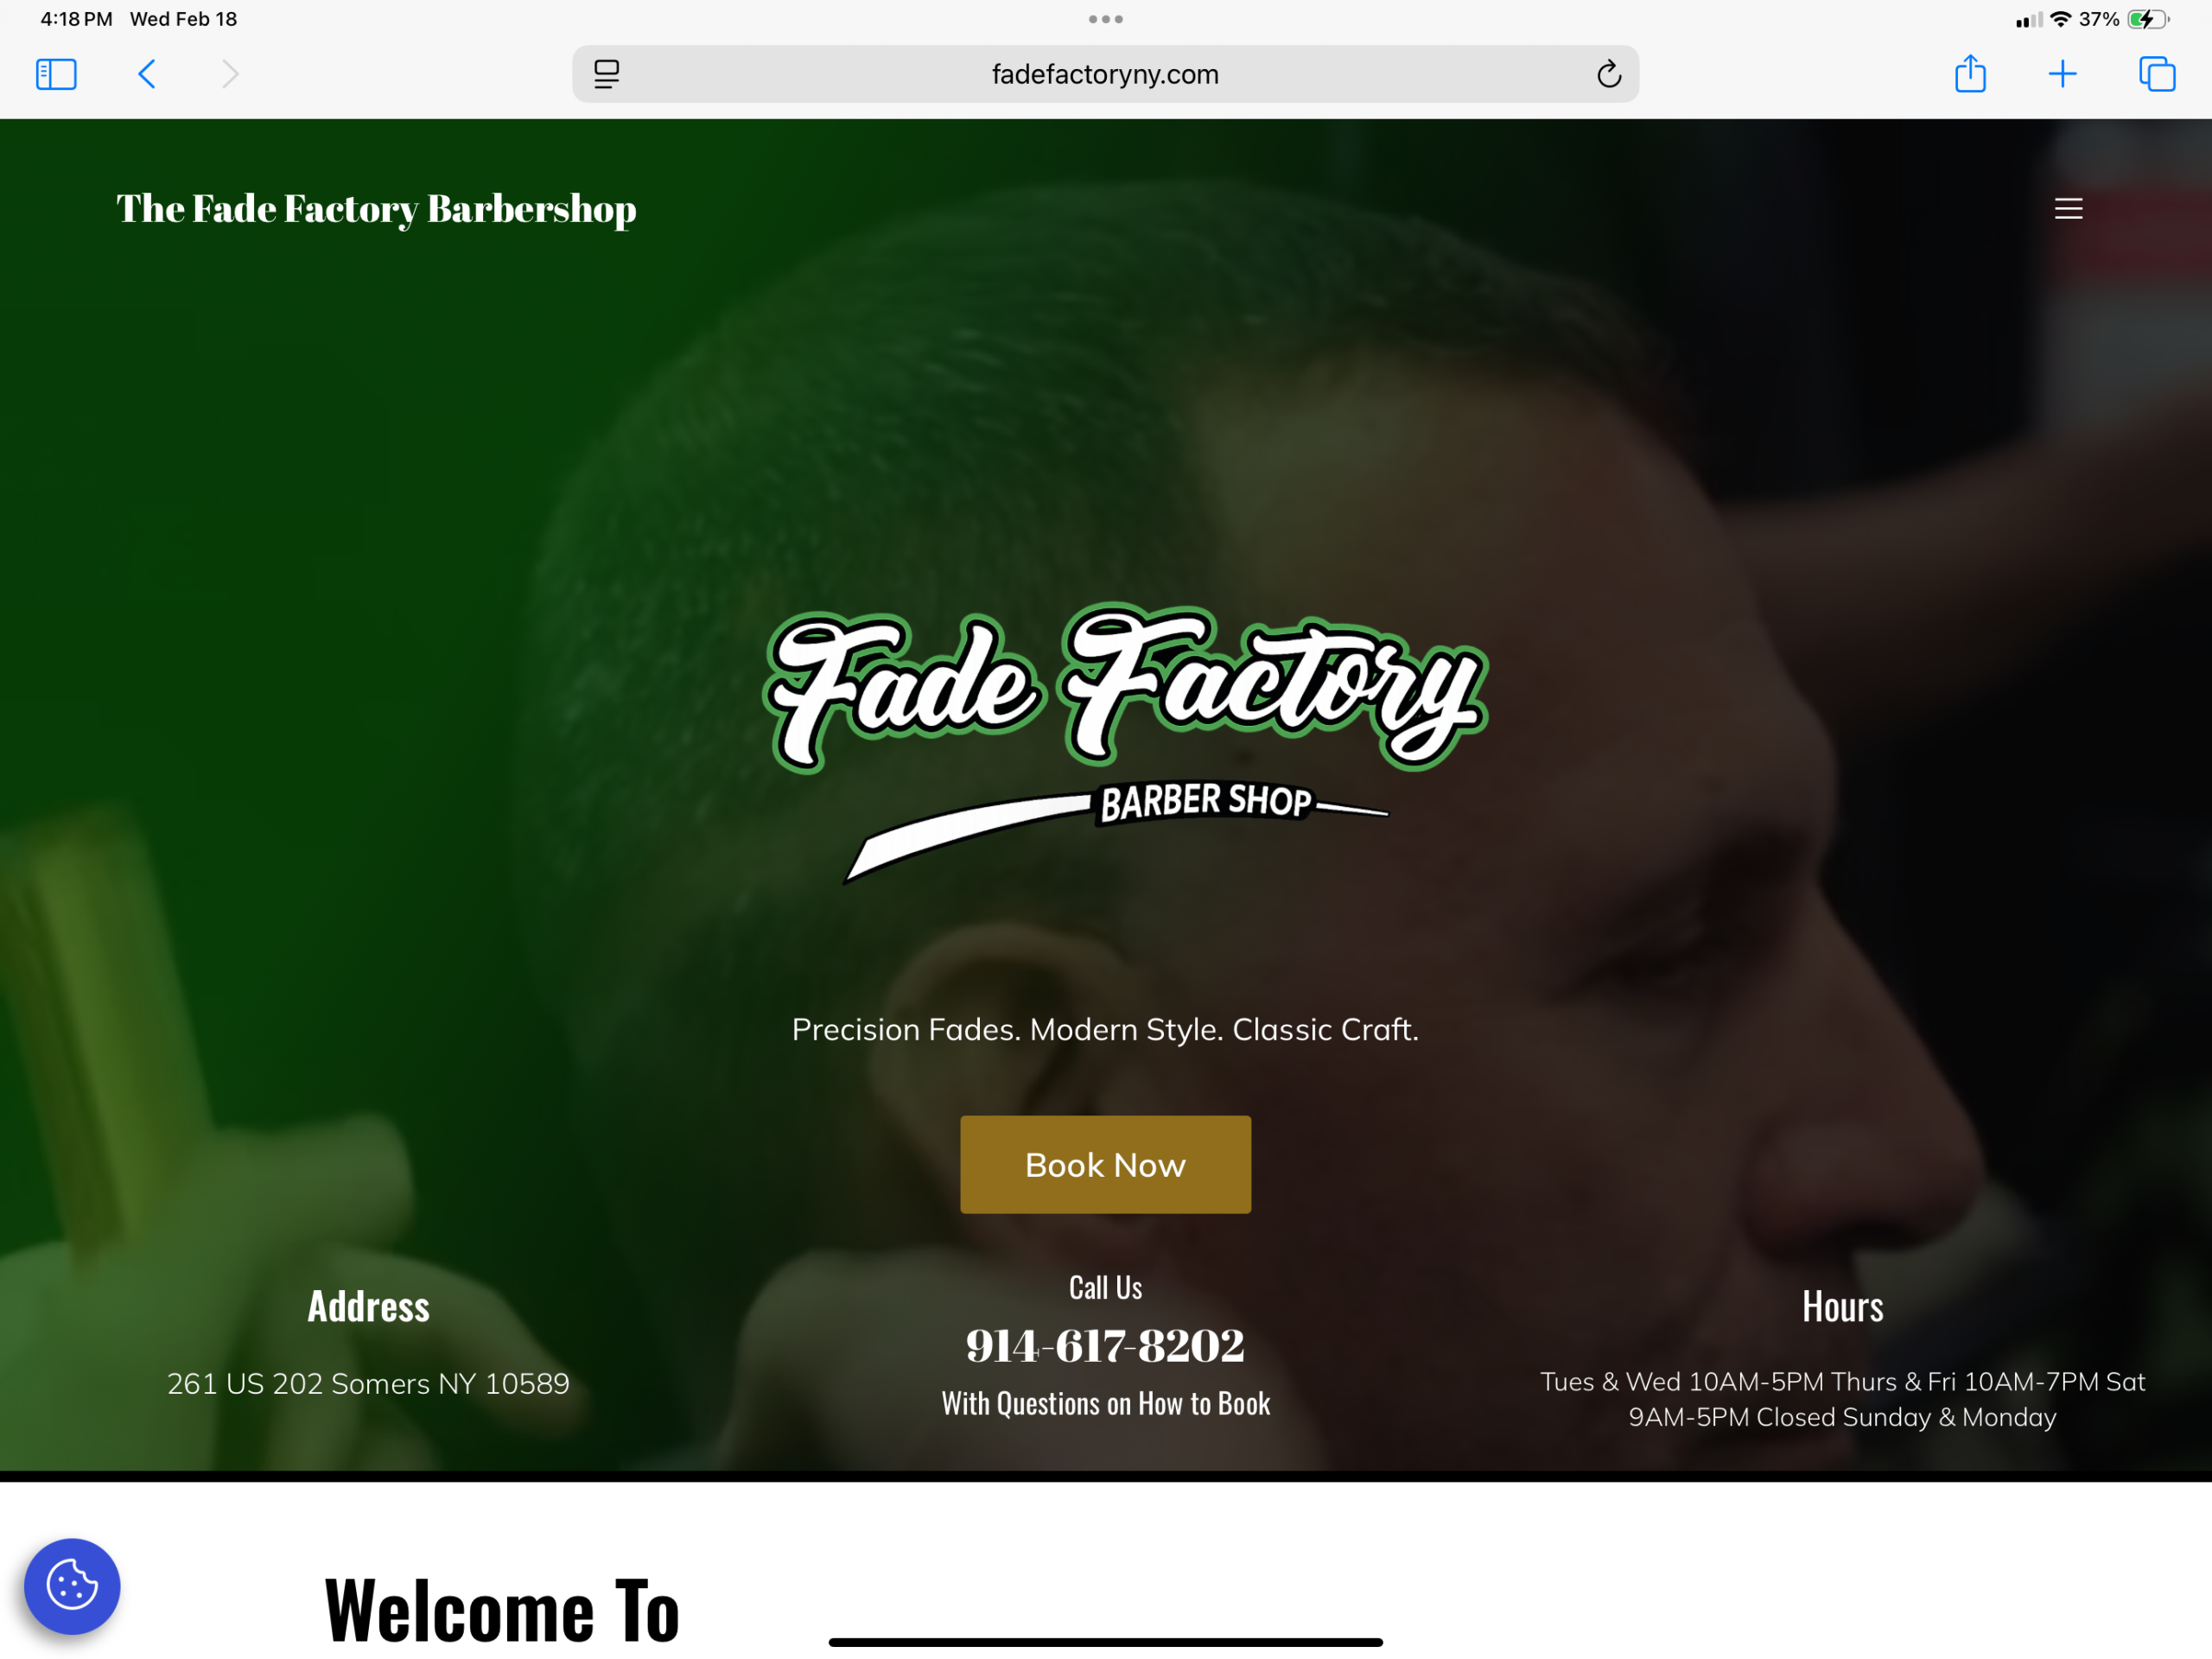Reload the fadefactoryny.com page
The image size is (2212, 1659).
point(1608,74)
